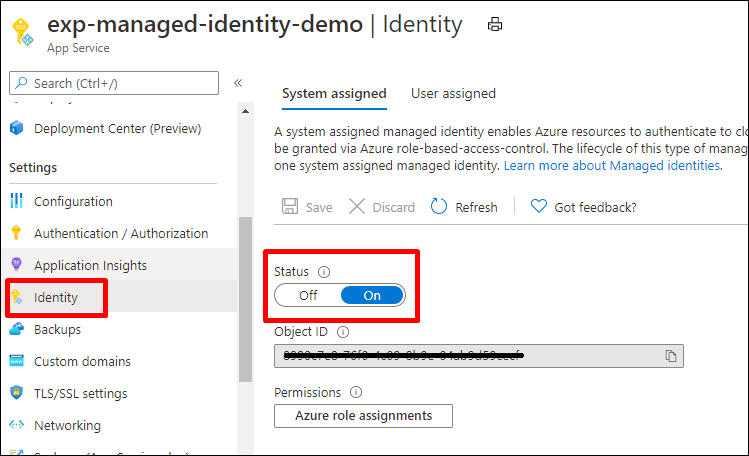Click the Permissions info icon
749x456 pixels.
pyautogui.click(x=356, y=392)
